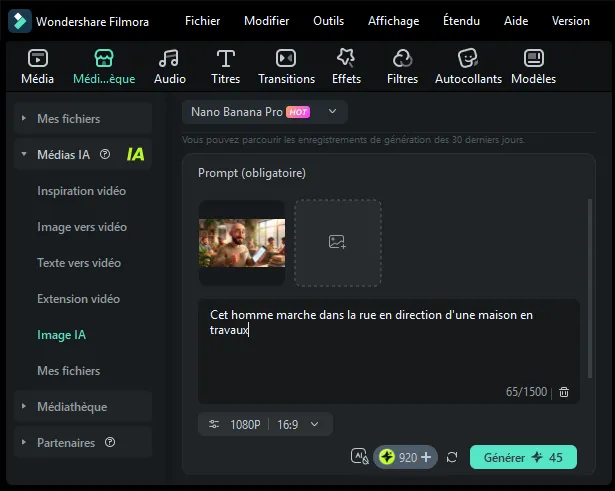Click the add reference image placeholder
Viewport: 615px width, 491px height.
[x=338, y=242]
